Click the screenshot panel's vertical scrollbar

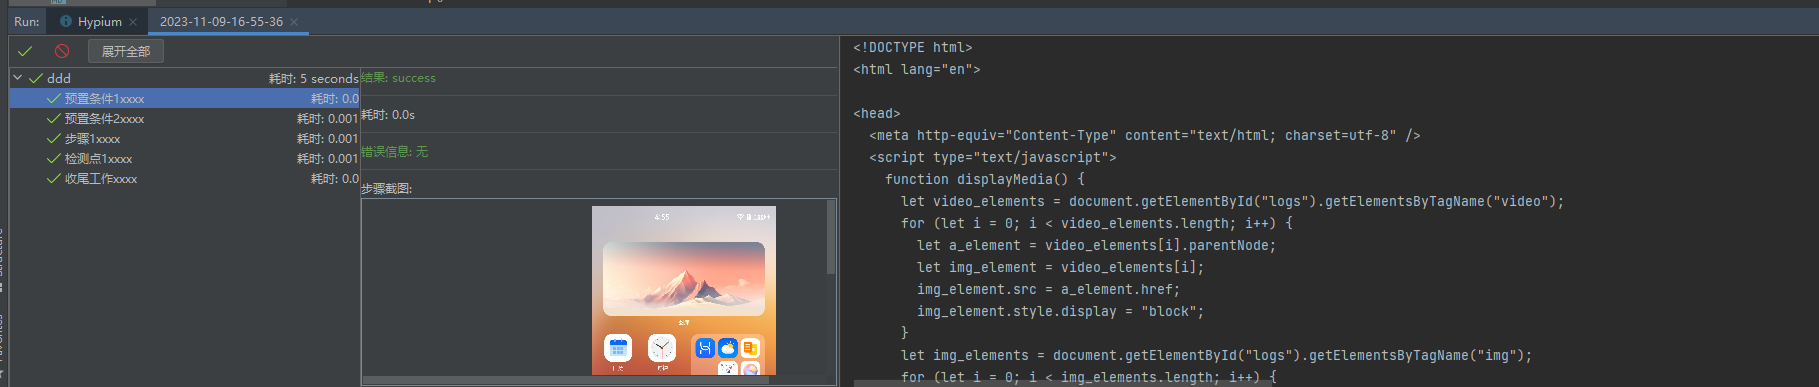(830, 237)
